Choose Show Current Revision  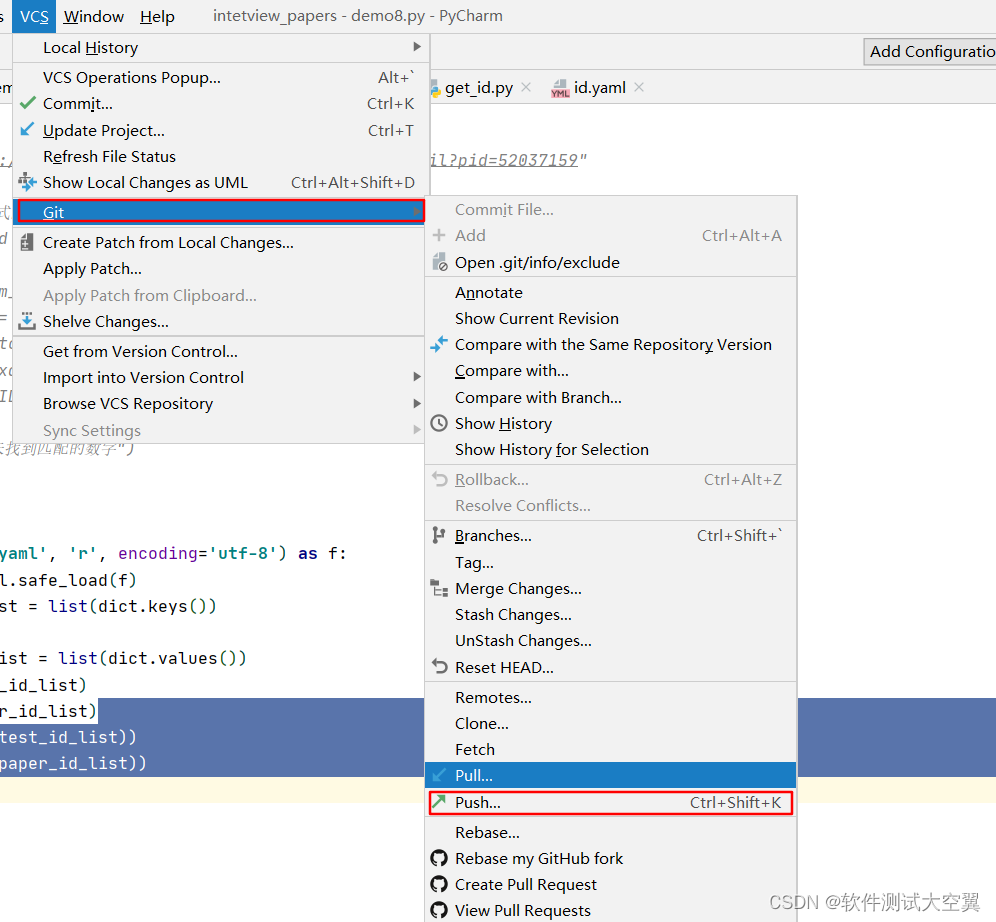point(610,318)
